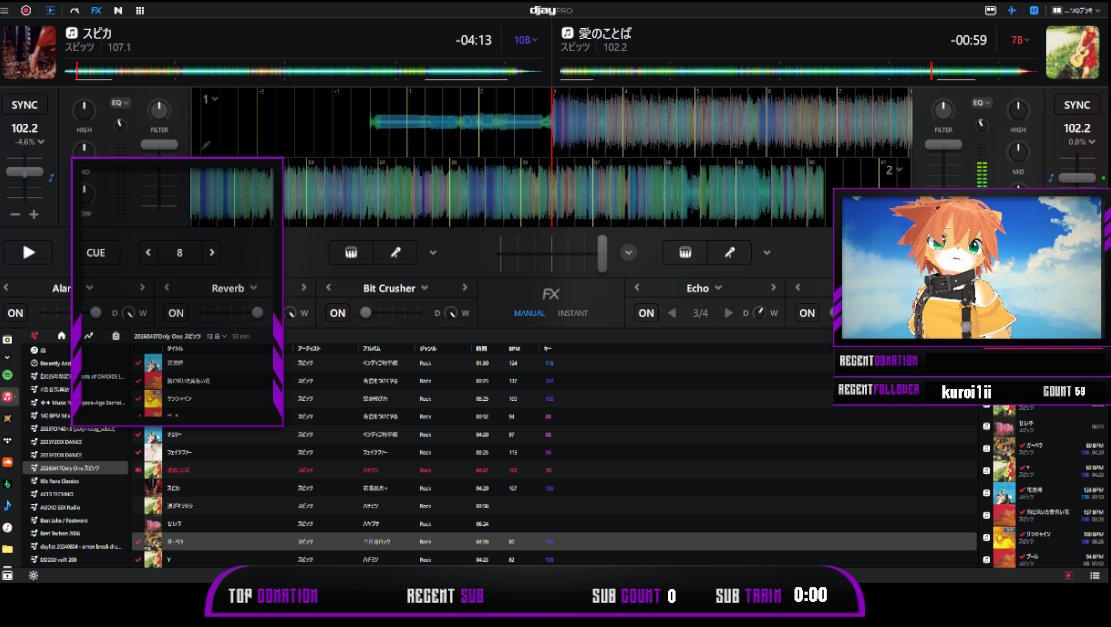Toggle the key lock note icon on left deck
Image resolution: width=1111 pixels, height=627 pixels.
[x=51, y=178]
